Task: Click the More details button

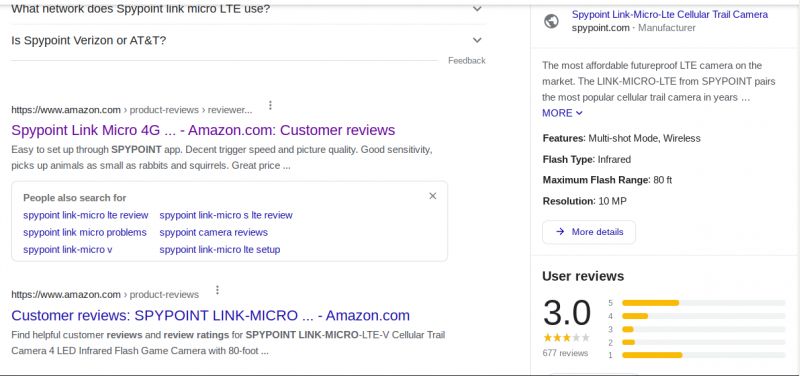Action: tap(589, 232)
